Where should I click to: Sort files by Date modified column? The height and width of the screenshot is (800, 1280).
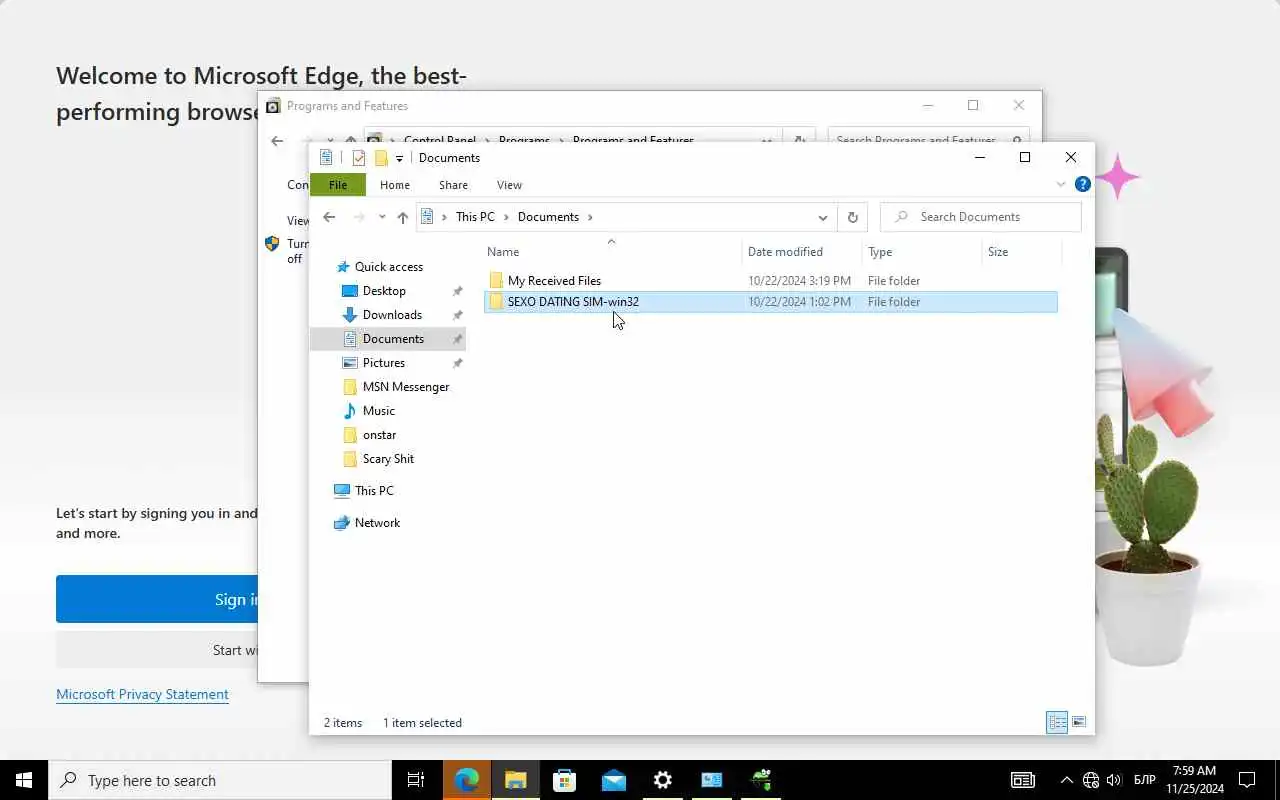coord(802,252)
